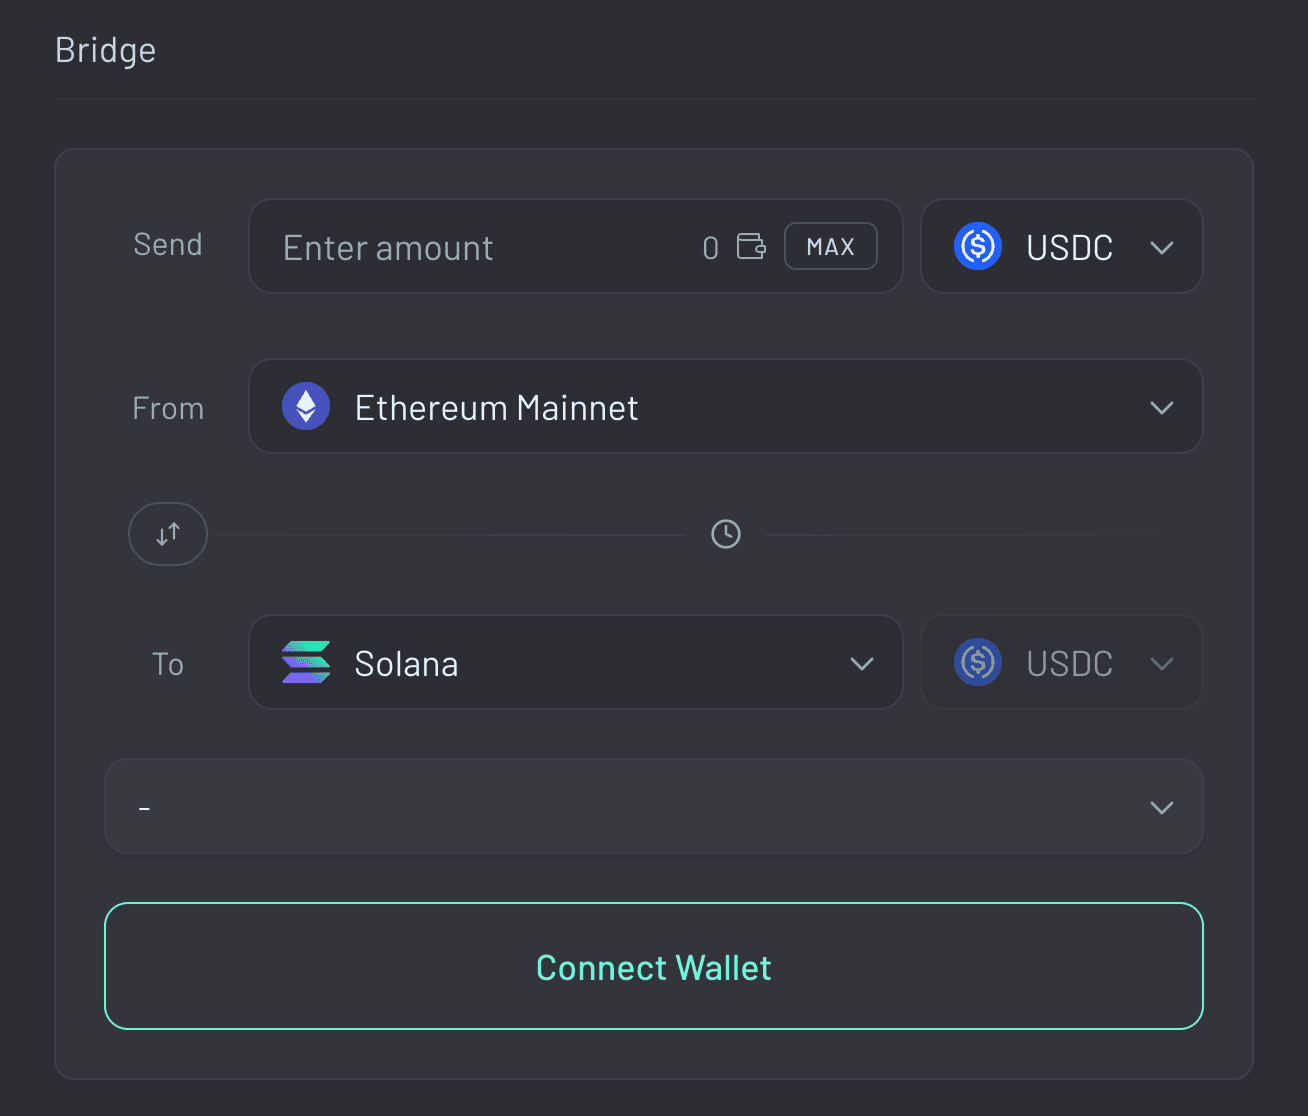
Task: Click the swap direction arrows icon
Action: (167, 534)
